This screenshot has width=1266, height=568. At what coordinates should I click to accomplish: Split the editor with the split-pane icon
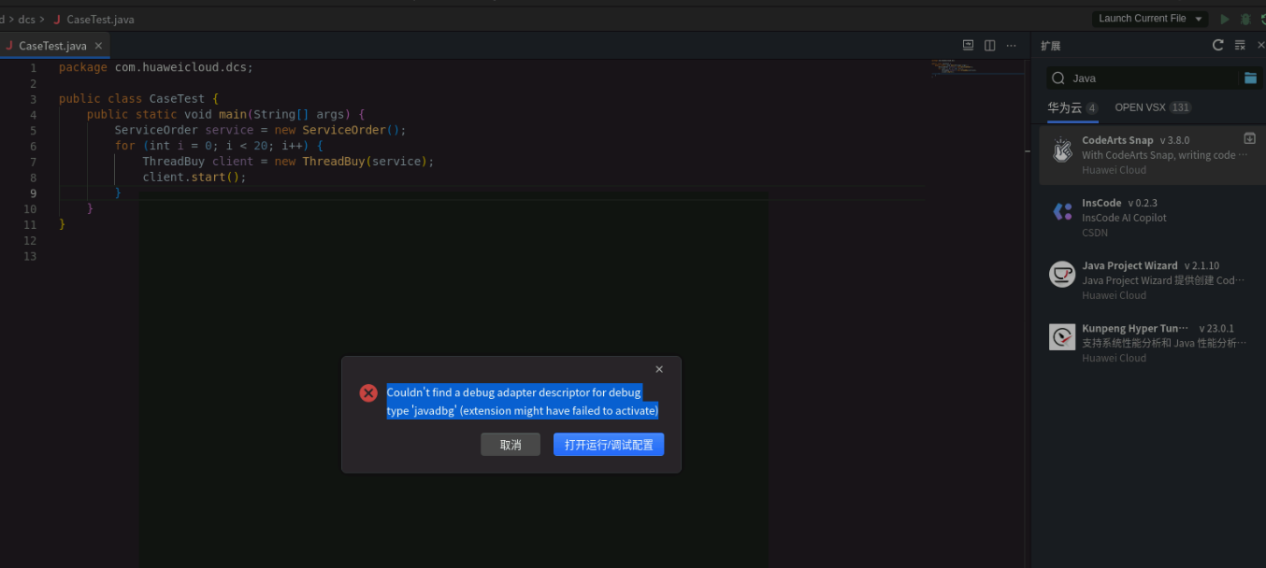point(990,45)
